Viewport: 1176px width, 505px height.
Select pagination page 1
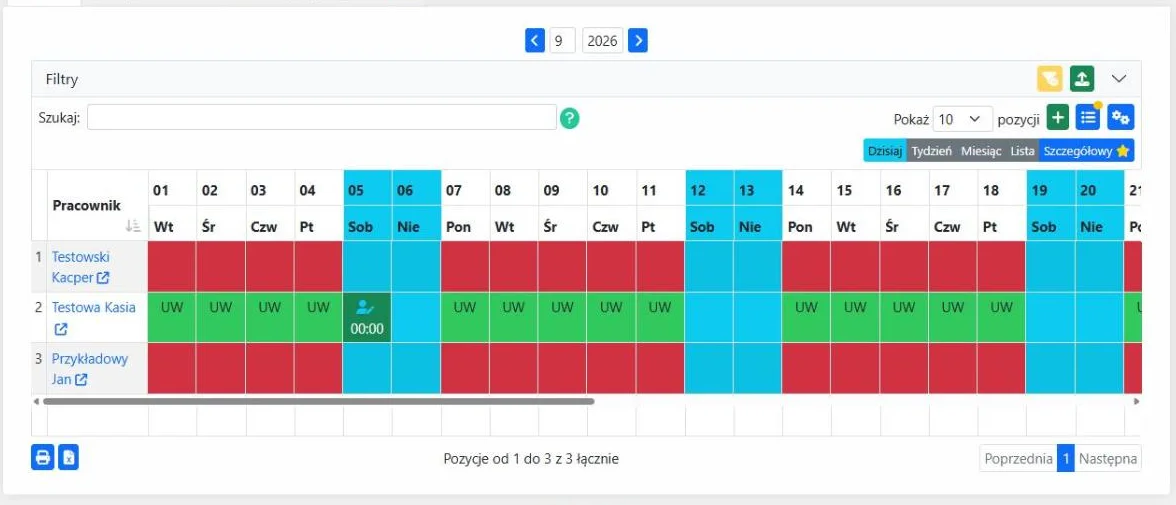point(1066,458)
